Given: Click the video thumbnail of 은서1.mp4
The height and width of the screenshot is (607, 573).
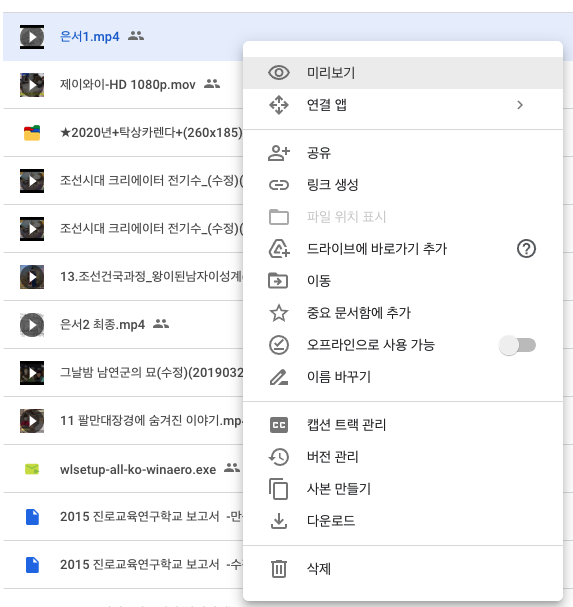Looking at the screenshot, I should pyautogui.click(x=32, y=37).
